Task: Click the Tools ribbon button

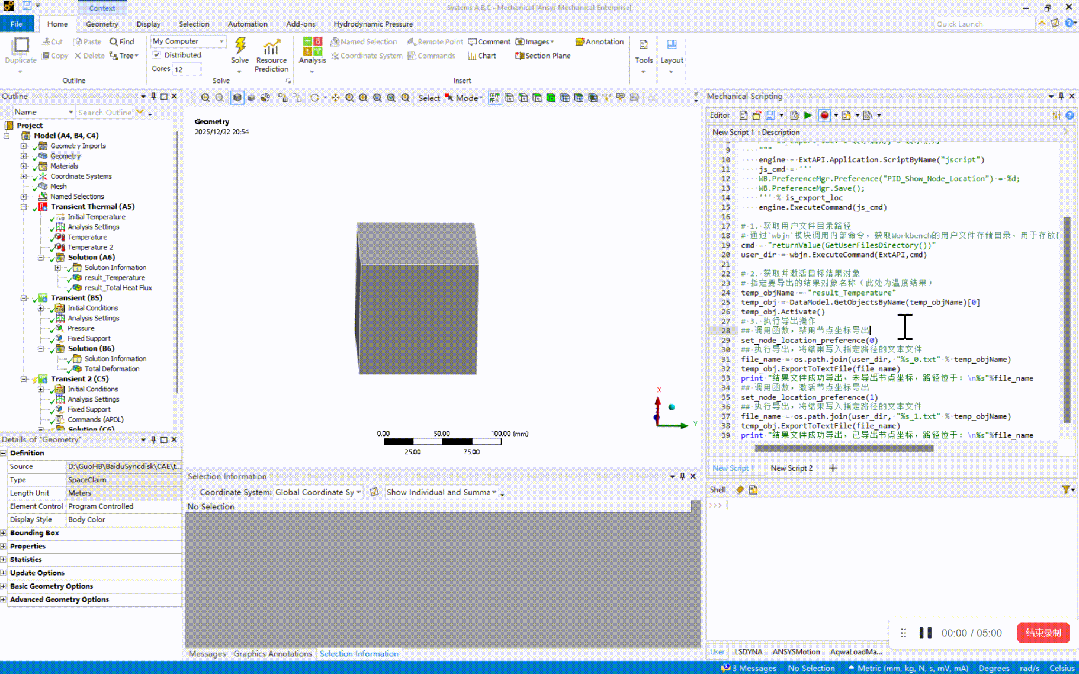Action: point(643,54)
